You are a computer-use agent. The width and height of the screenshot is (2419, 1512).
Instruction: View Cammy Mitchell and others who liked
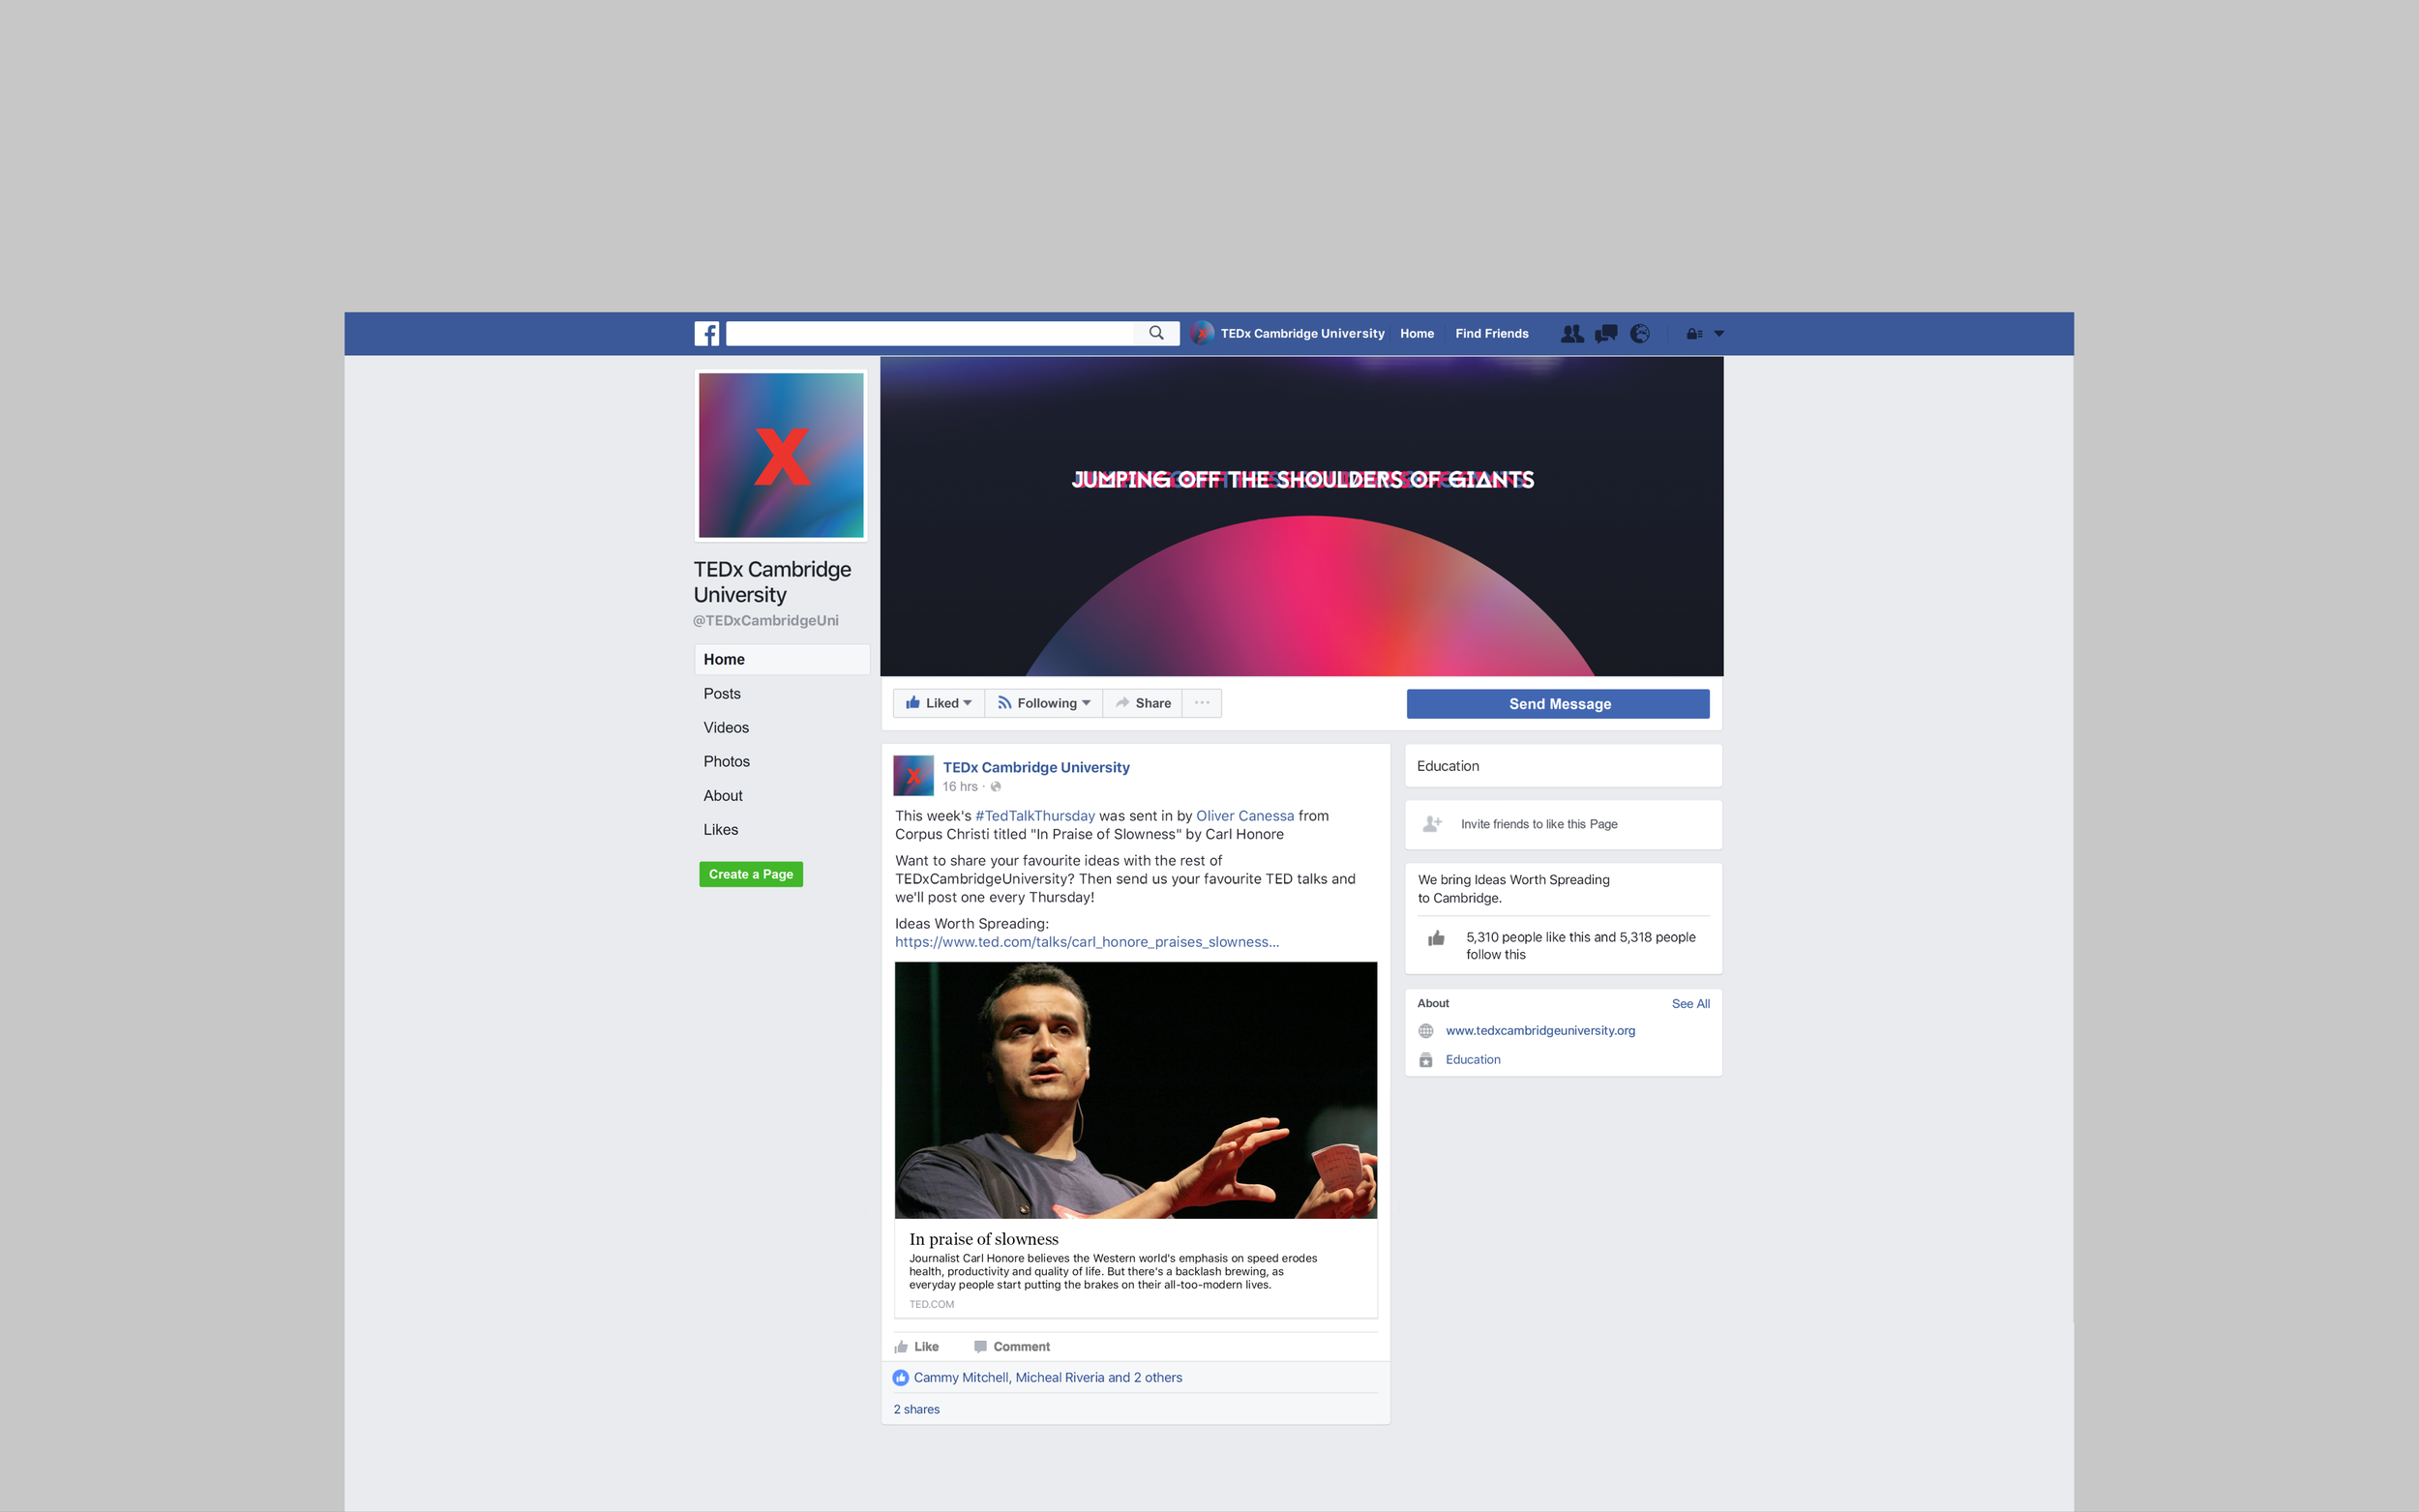(x=1048, y=1378)
